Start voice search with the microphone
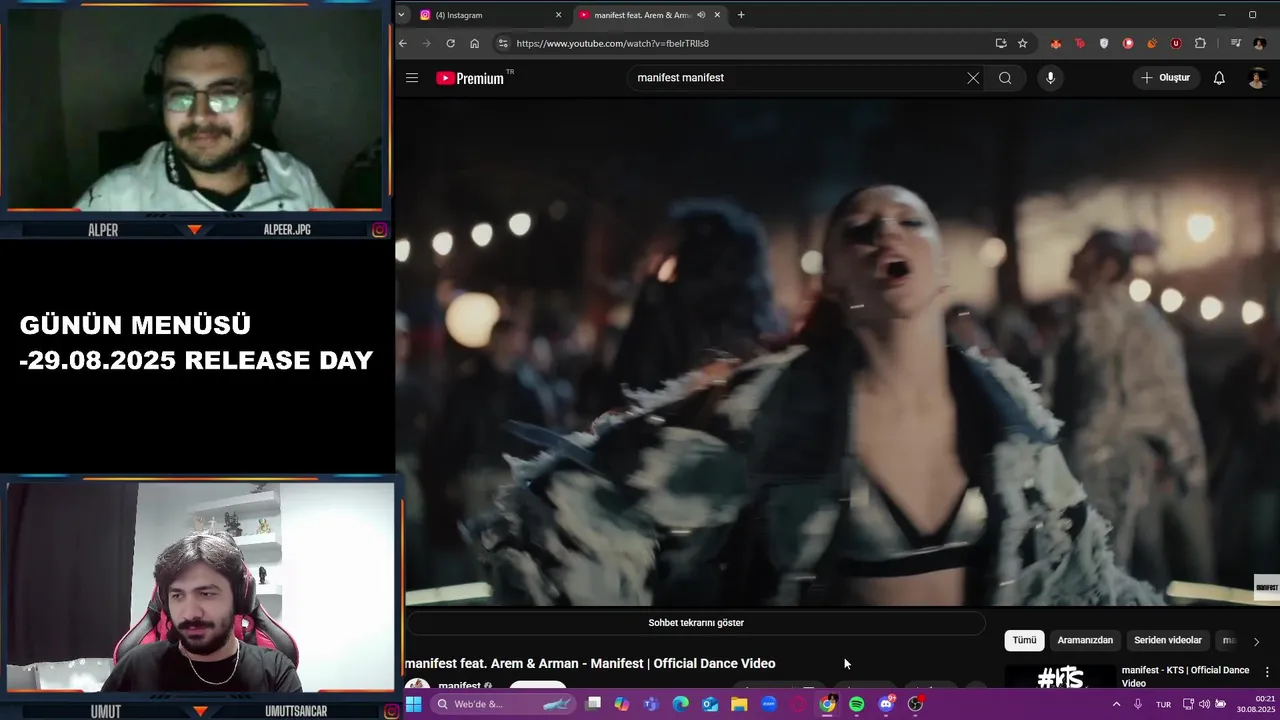The height and width of the screenshot is (720, 1280). click(x=1050, y=78)
